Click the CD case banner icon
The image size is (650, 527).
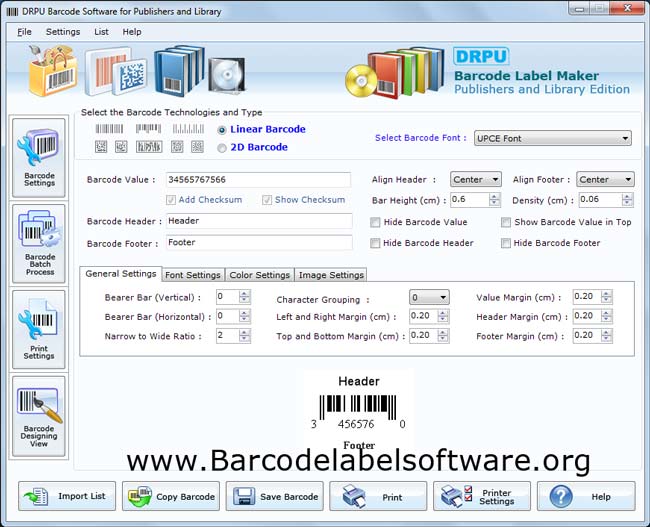(226, 75)
